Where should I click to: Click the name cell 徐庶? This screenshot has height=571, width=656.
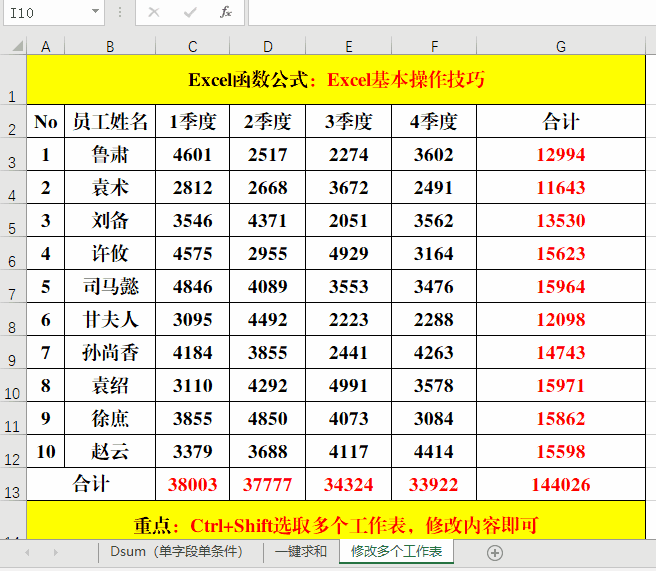click(110, 418)
